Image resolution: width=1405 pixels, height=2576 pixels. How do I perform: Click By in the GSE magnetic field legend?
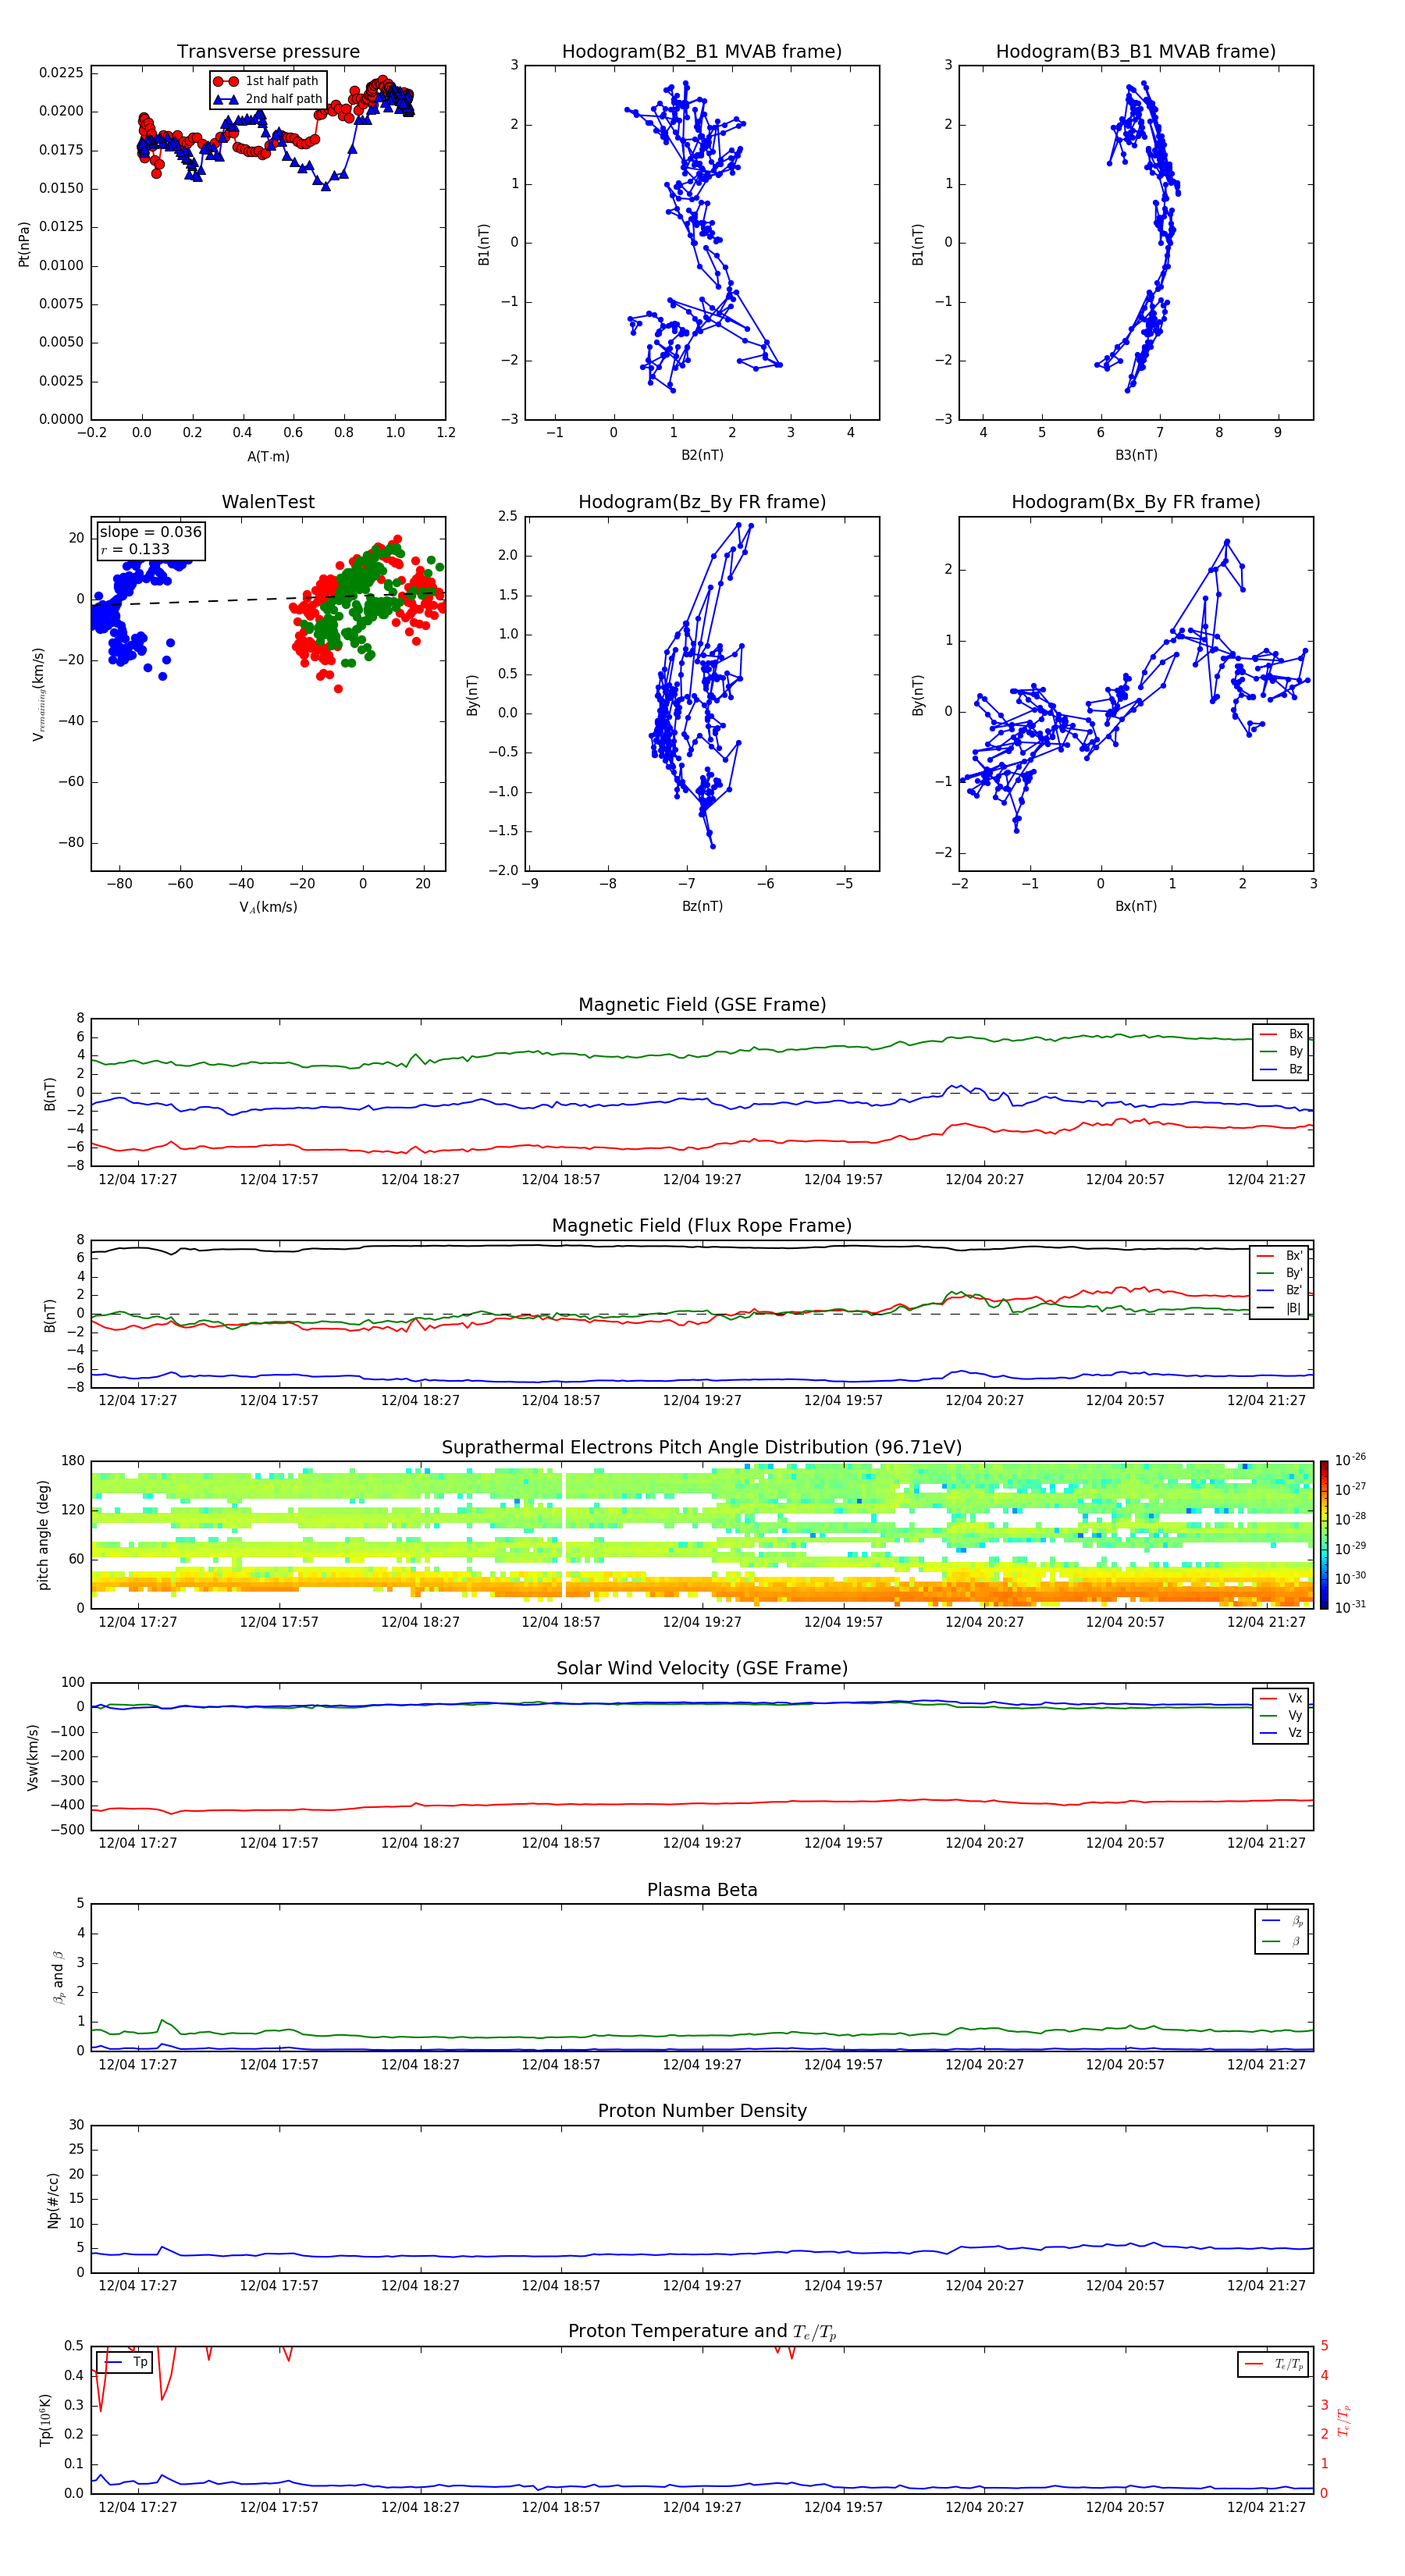(x=1282, y=1051)
